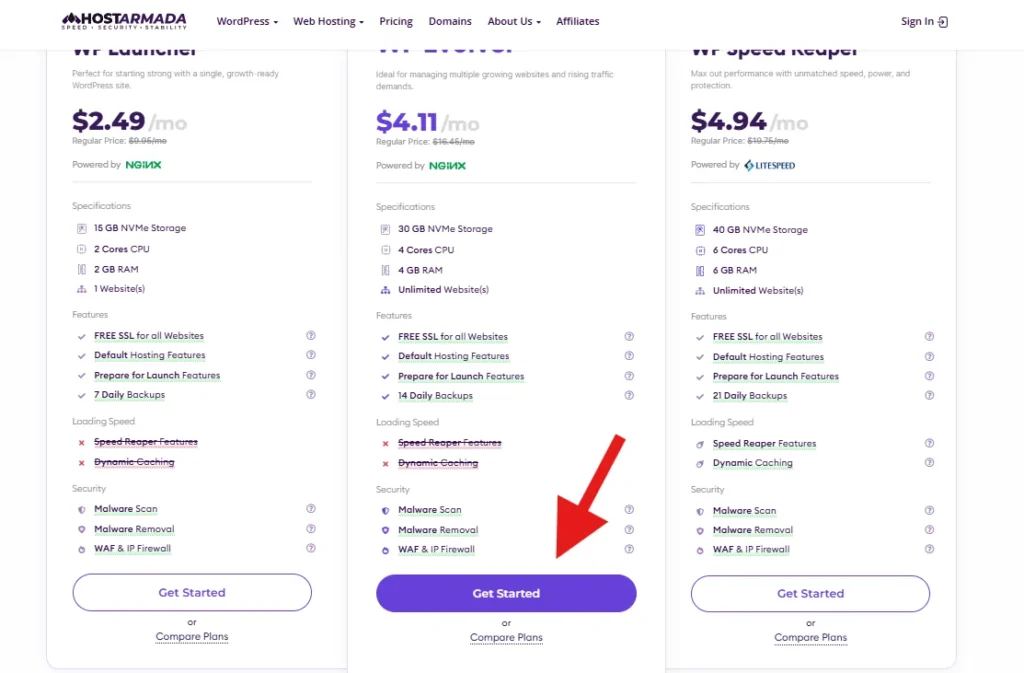Expand the About Us dropdown menu
The image size is (1024, 673).
pyautogui.click(x=514, y=21)
